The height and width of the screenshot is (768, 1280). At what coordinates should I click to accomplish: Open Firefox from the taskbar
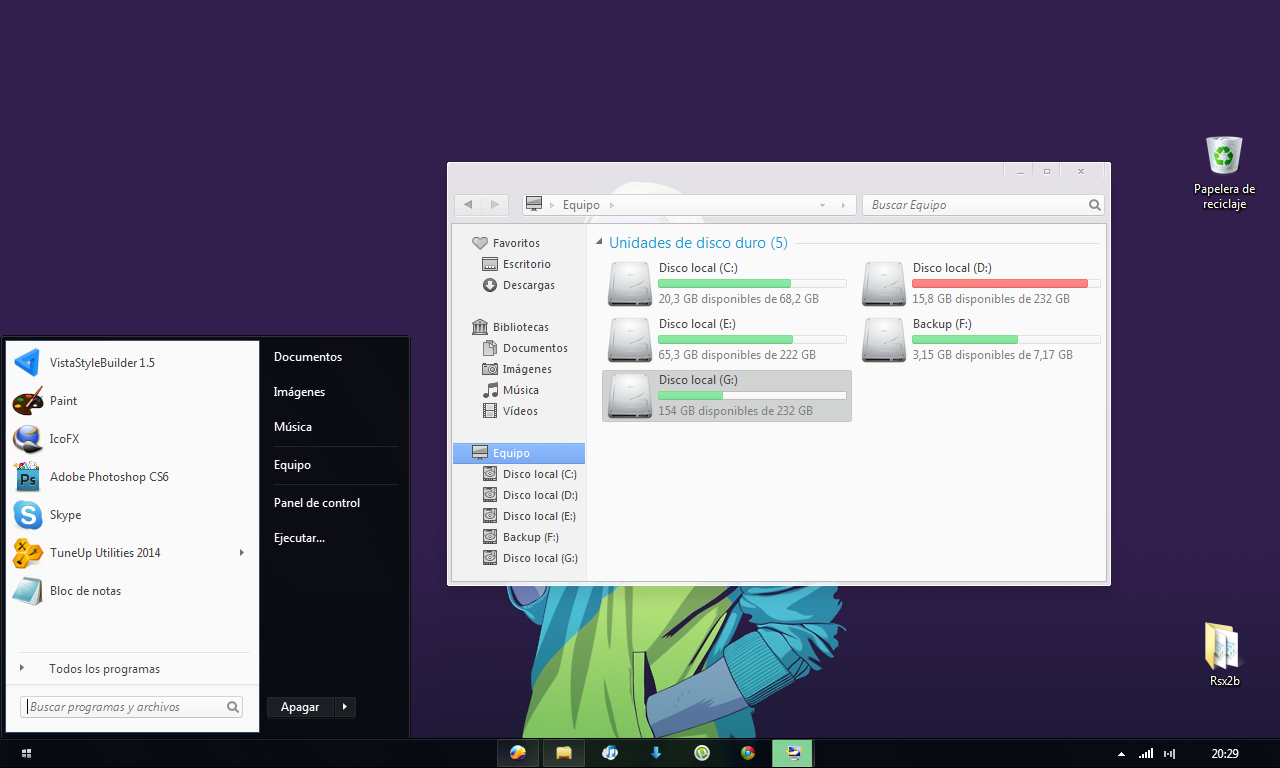point(518,753)
